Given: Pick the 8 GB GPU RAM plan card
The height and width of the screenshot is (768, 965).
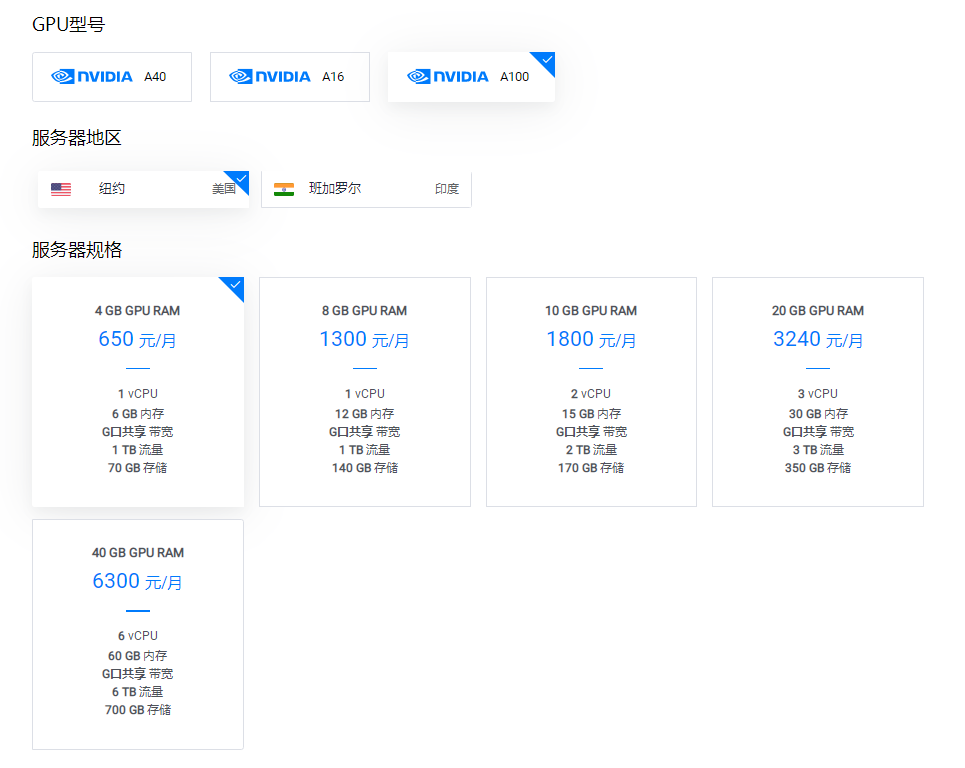Looking at the screenshot, I should [x=365, y=392].
